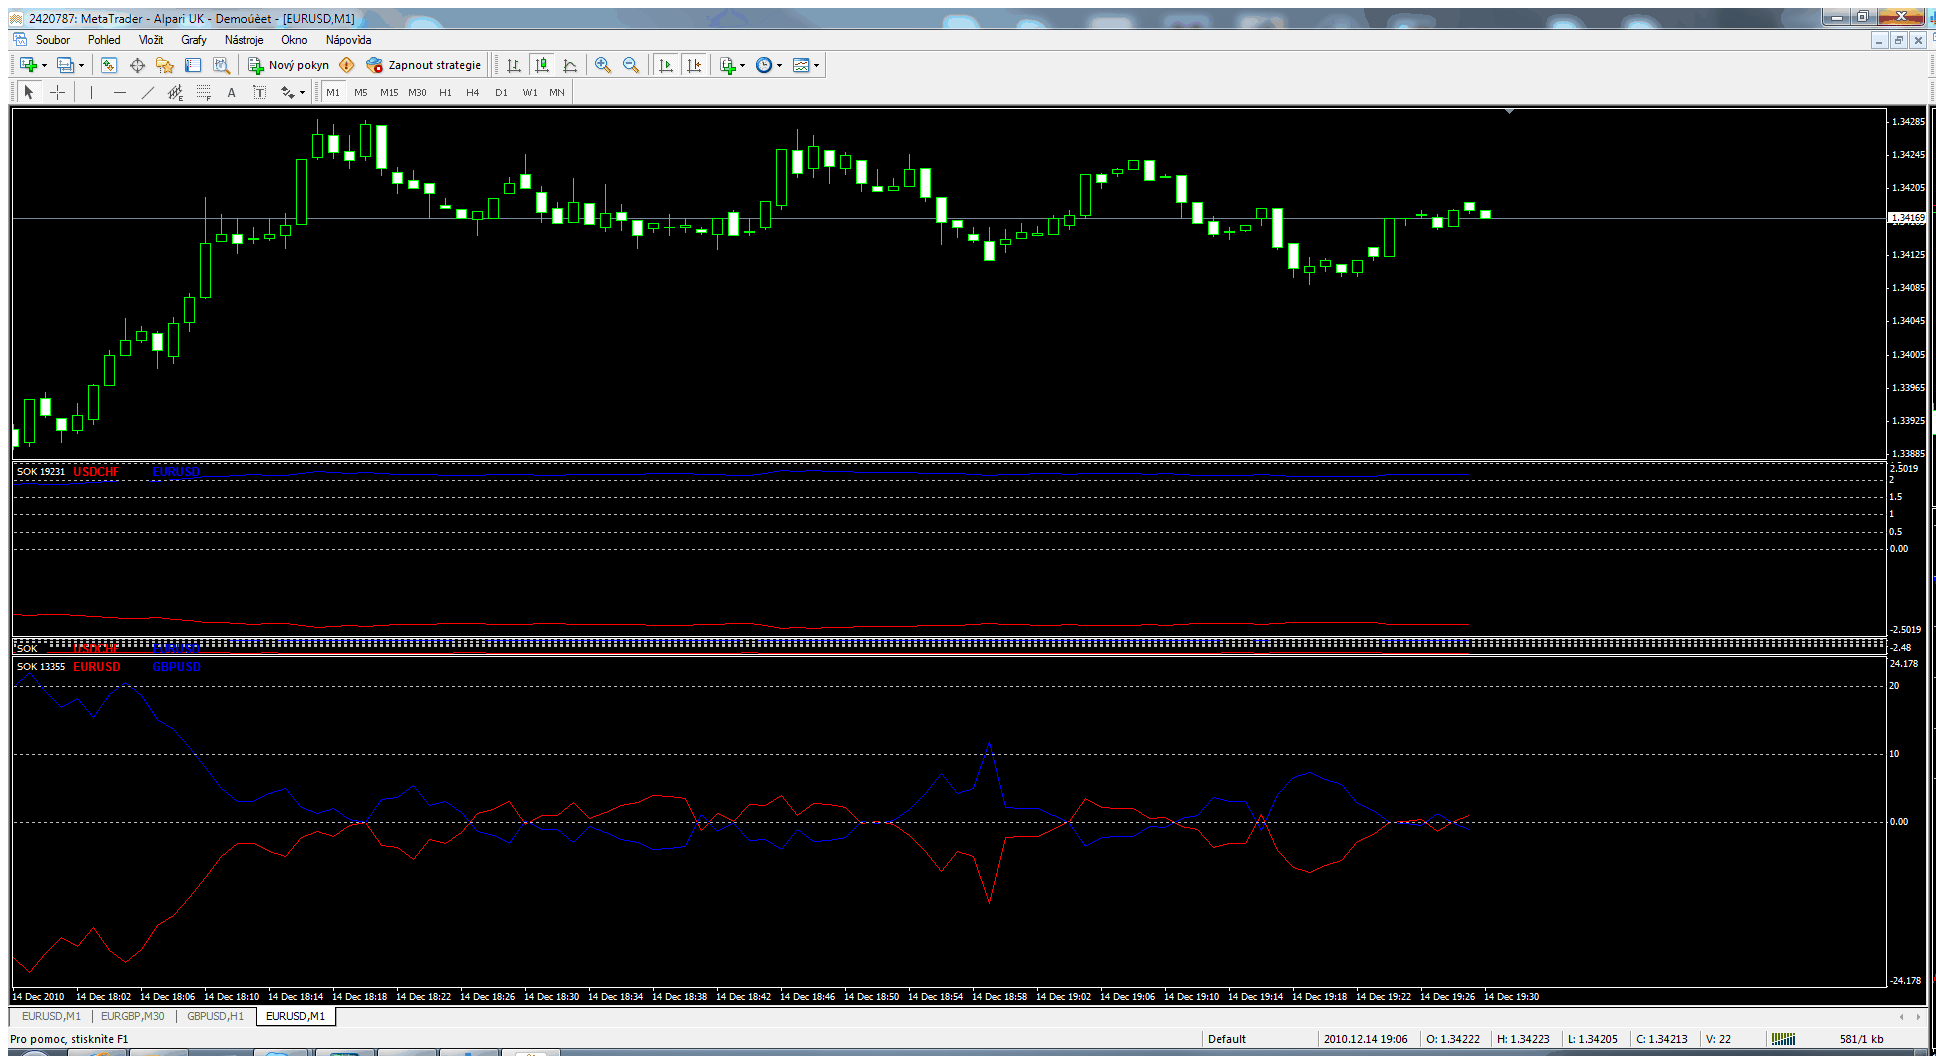Click the Nový pokyn (New Order) button
1936x1056 pixels.
(289, 65)
